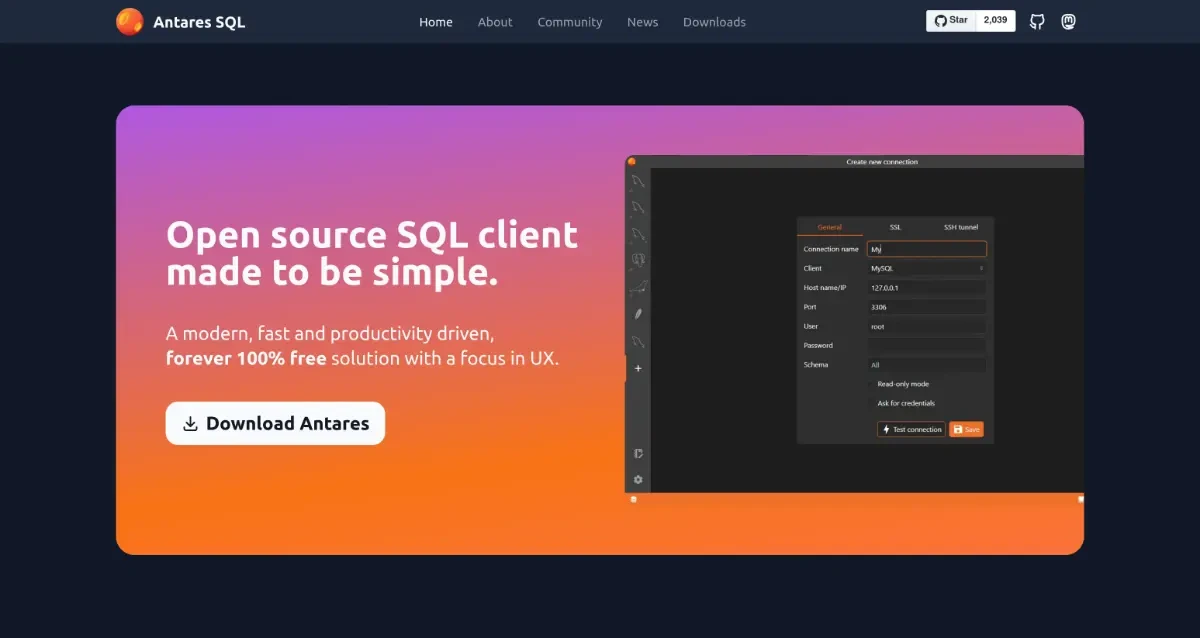
Task: Click the console icon above the settings gear
Action: [638, 453]
